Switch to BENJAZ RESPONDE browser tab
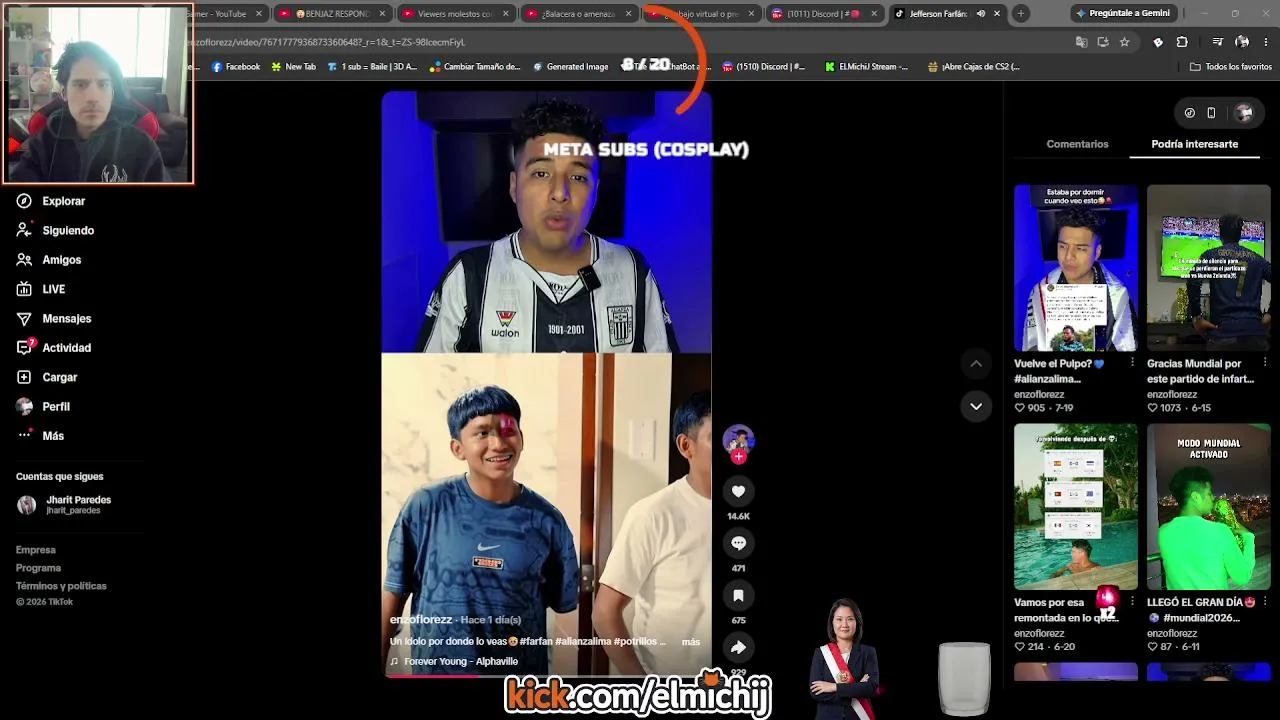Viewport: 1280px width, 720px height. (x=331, y=14)
